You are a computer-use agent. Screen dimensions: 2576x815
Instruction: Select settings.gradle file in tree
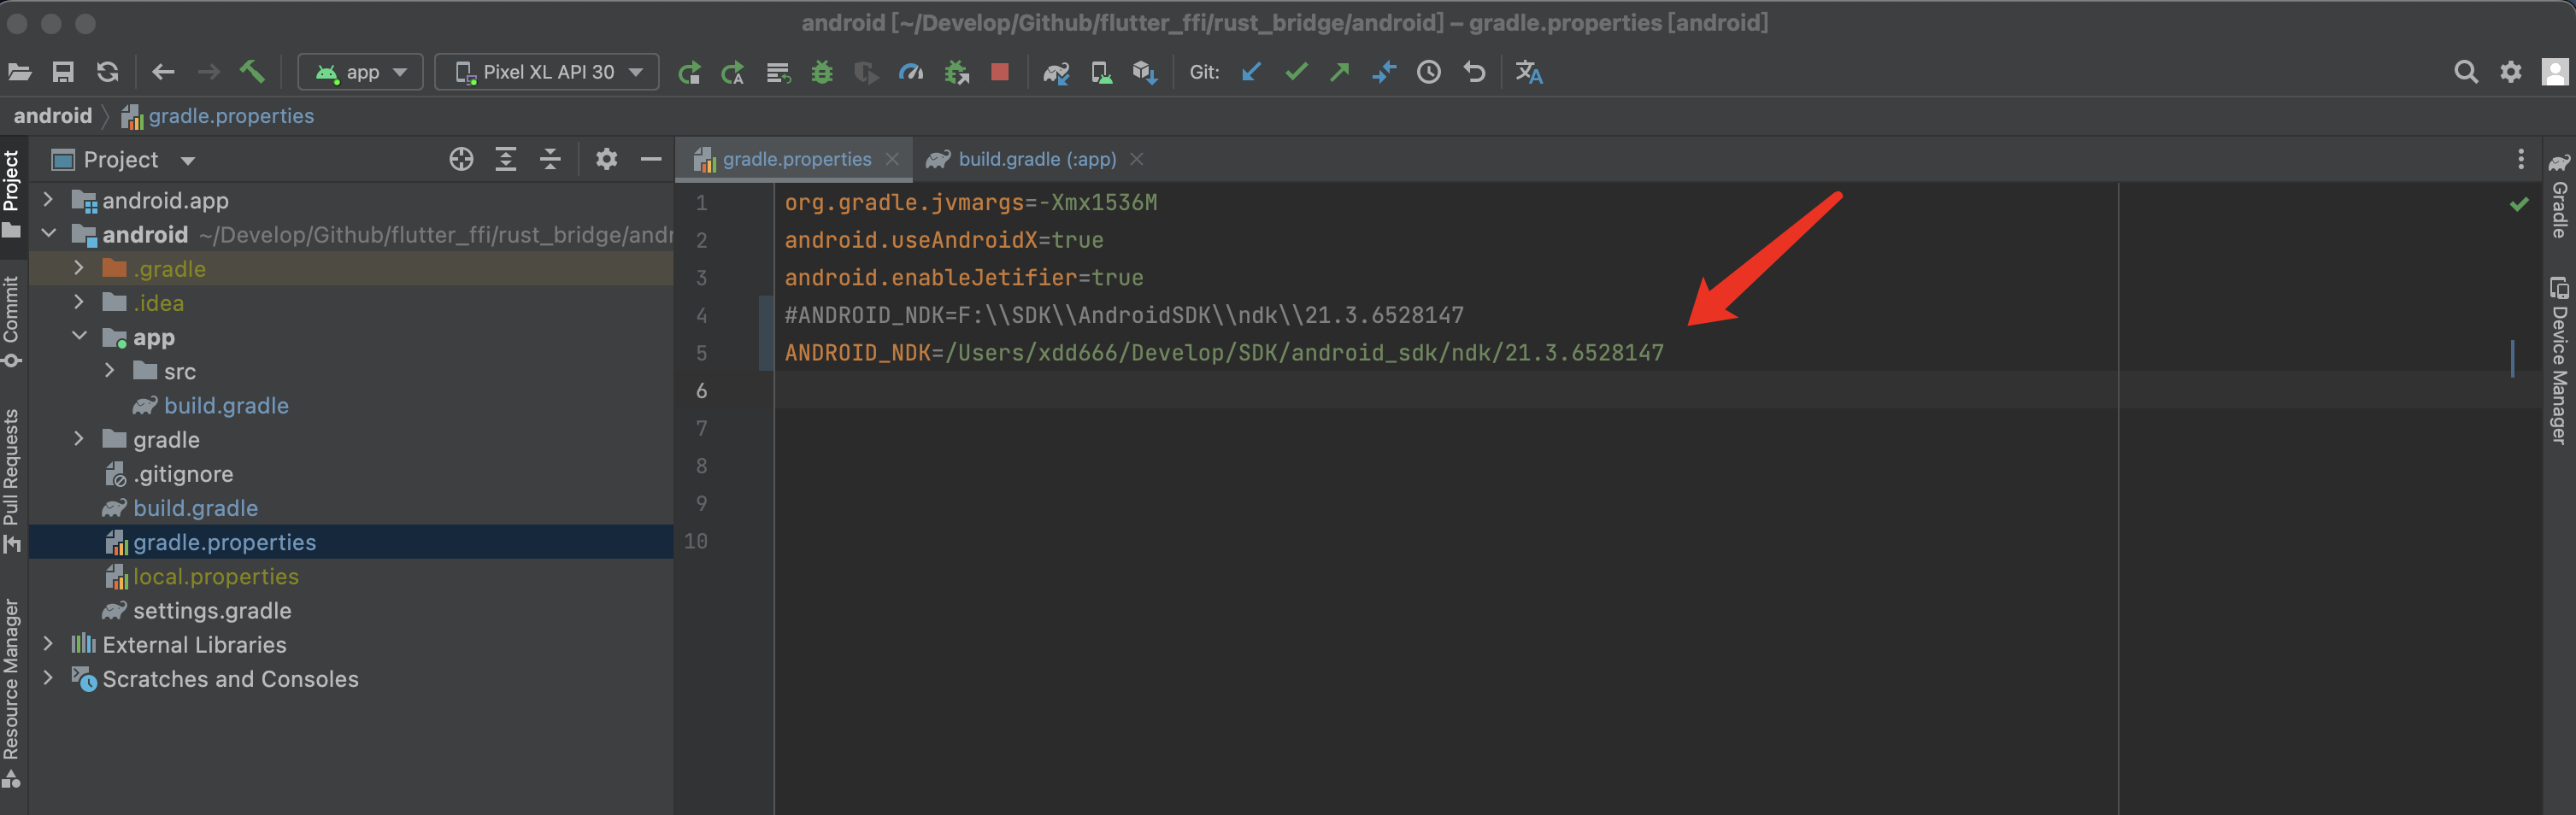[212, 610]
